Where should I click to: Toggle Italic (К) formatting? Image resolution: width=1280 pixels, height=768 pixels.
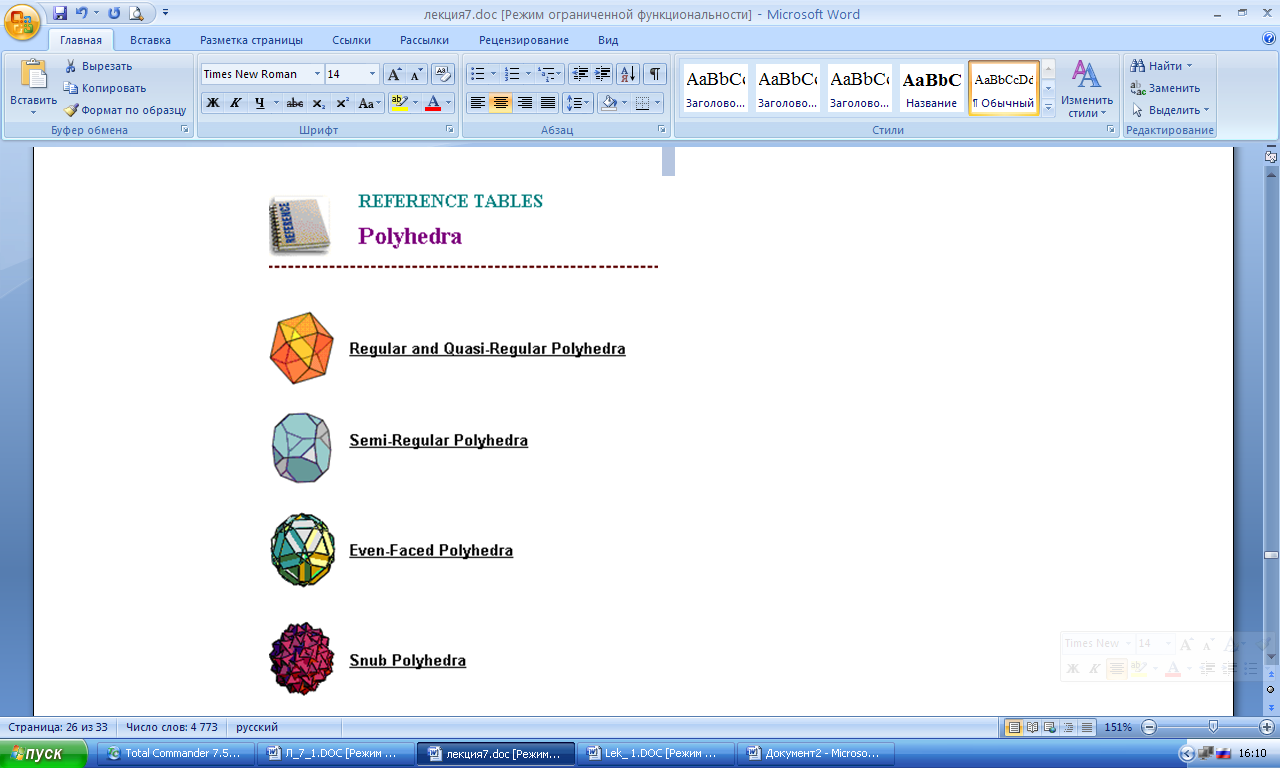pyautogui.click(x=236, y=103)
